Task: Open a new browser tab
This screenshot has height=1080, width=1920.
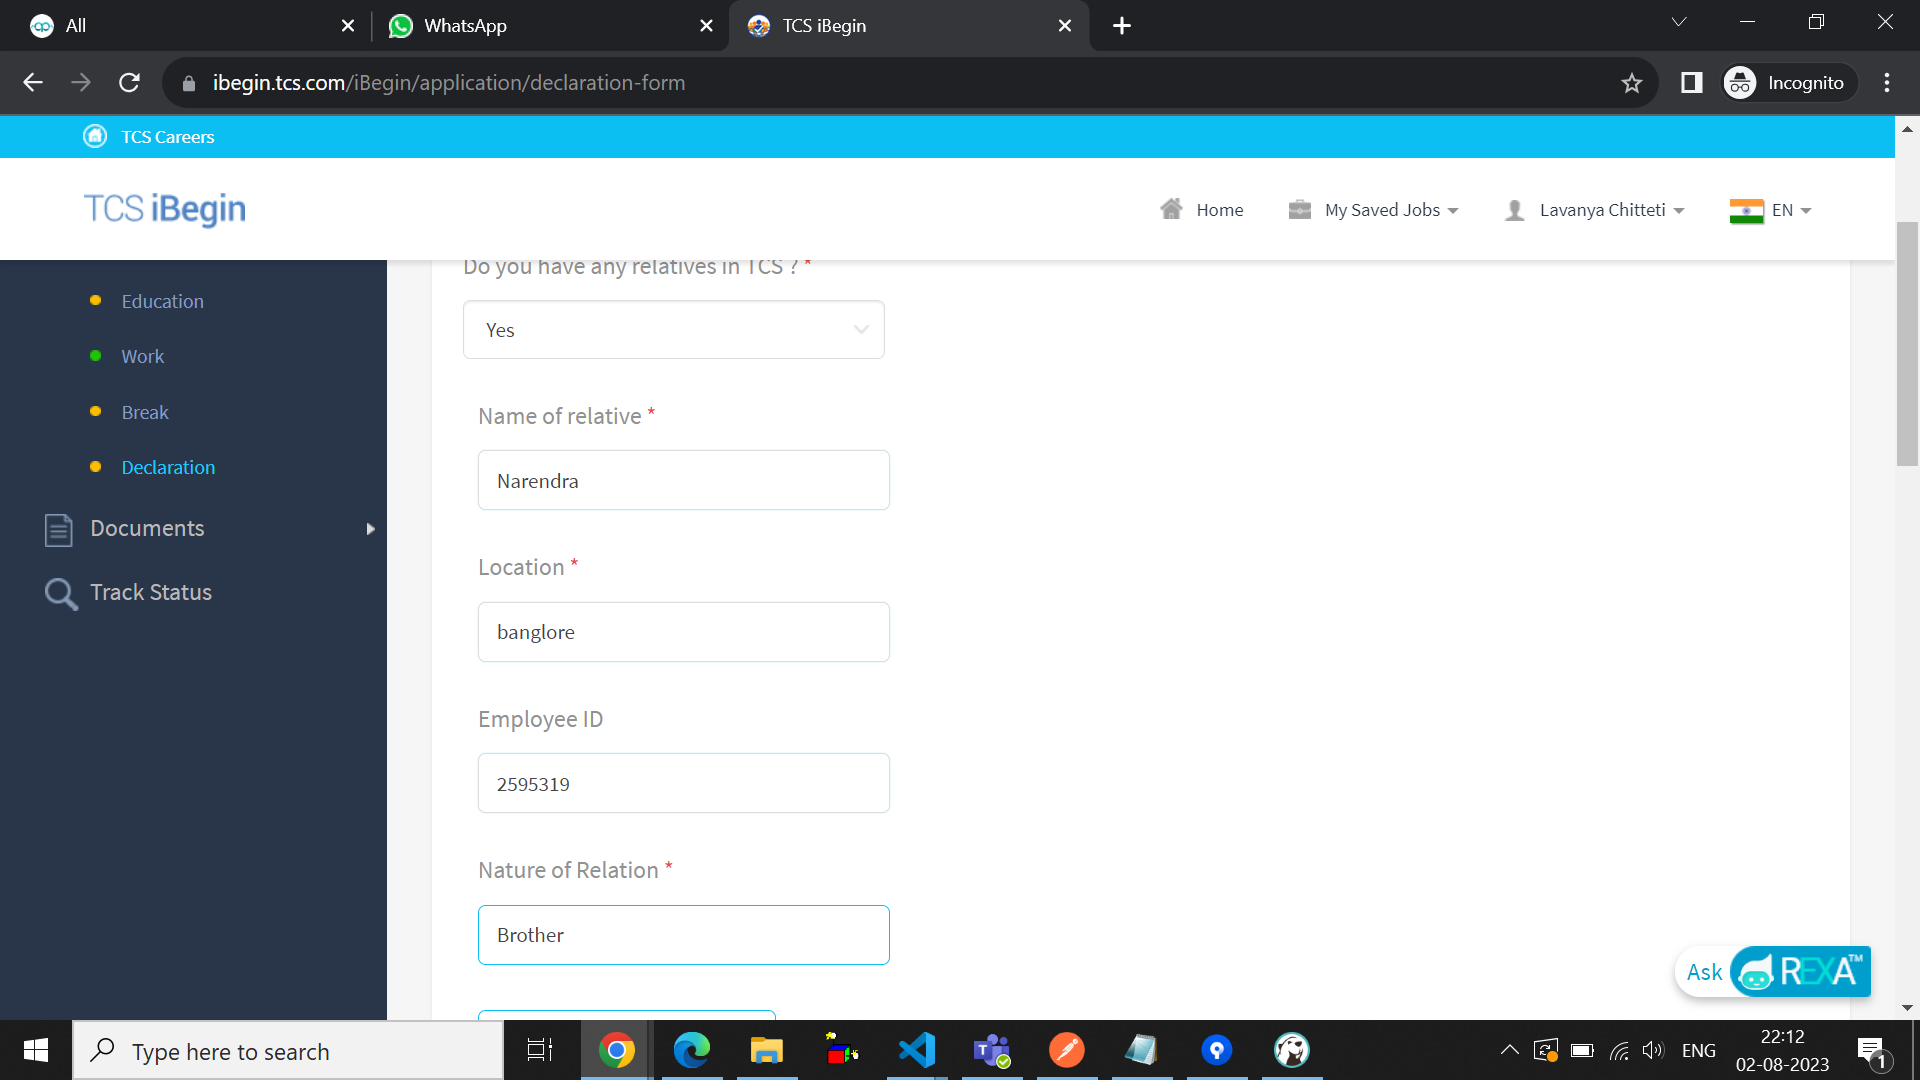Action: (x=1122, y=26)
